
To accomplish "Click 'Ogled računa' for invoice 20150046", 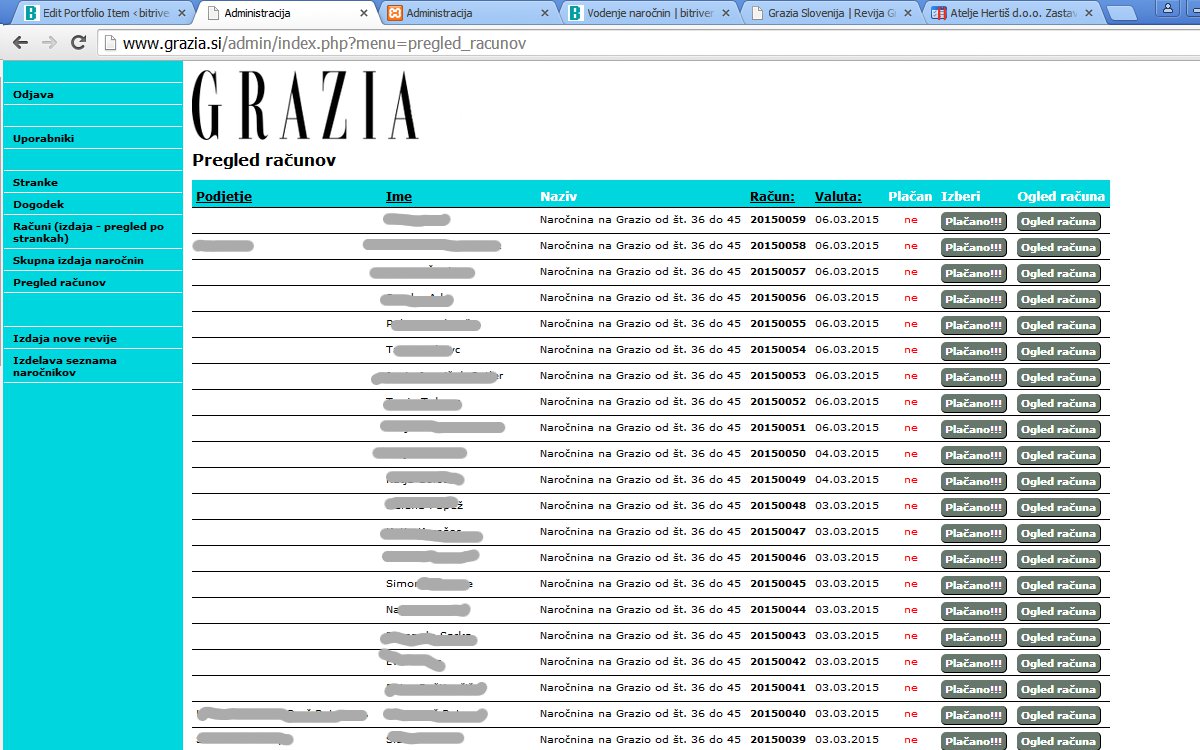I will click(x=1059, y=559).
